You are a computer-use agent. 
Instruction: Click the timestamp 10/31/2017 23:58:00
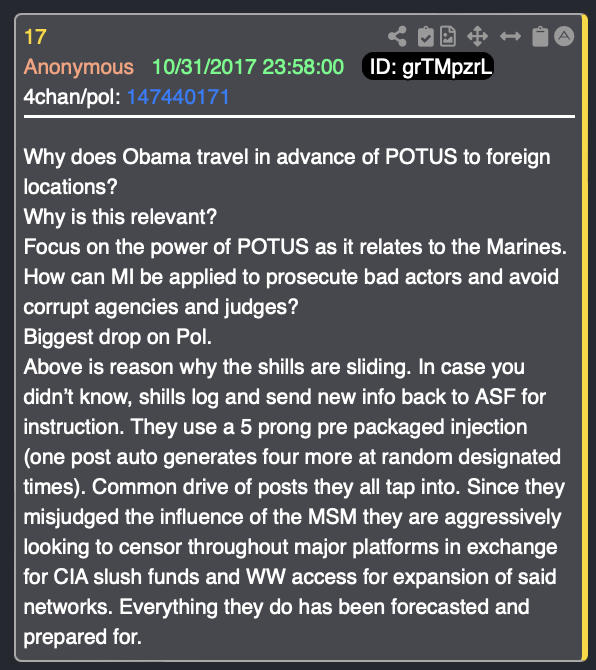click(x=248, y=67)
